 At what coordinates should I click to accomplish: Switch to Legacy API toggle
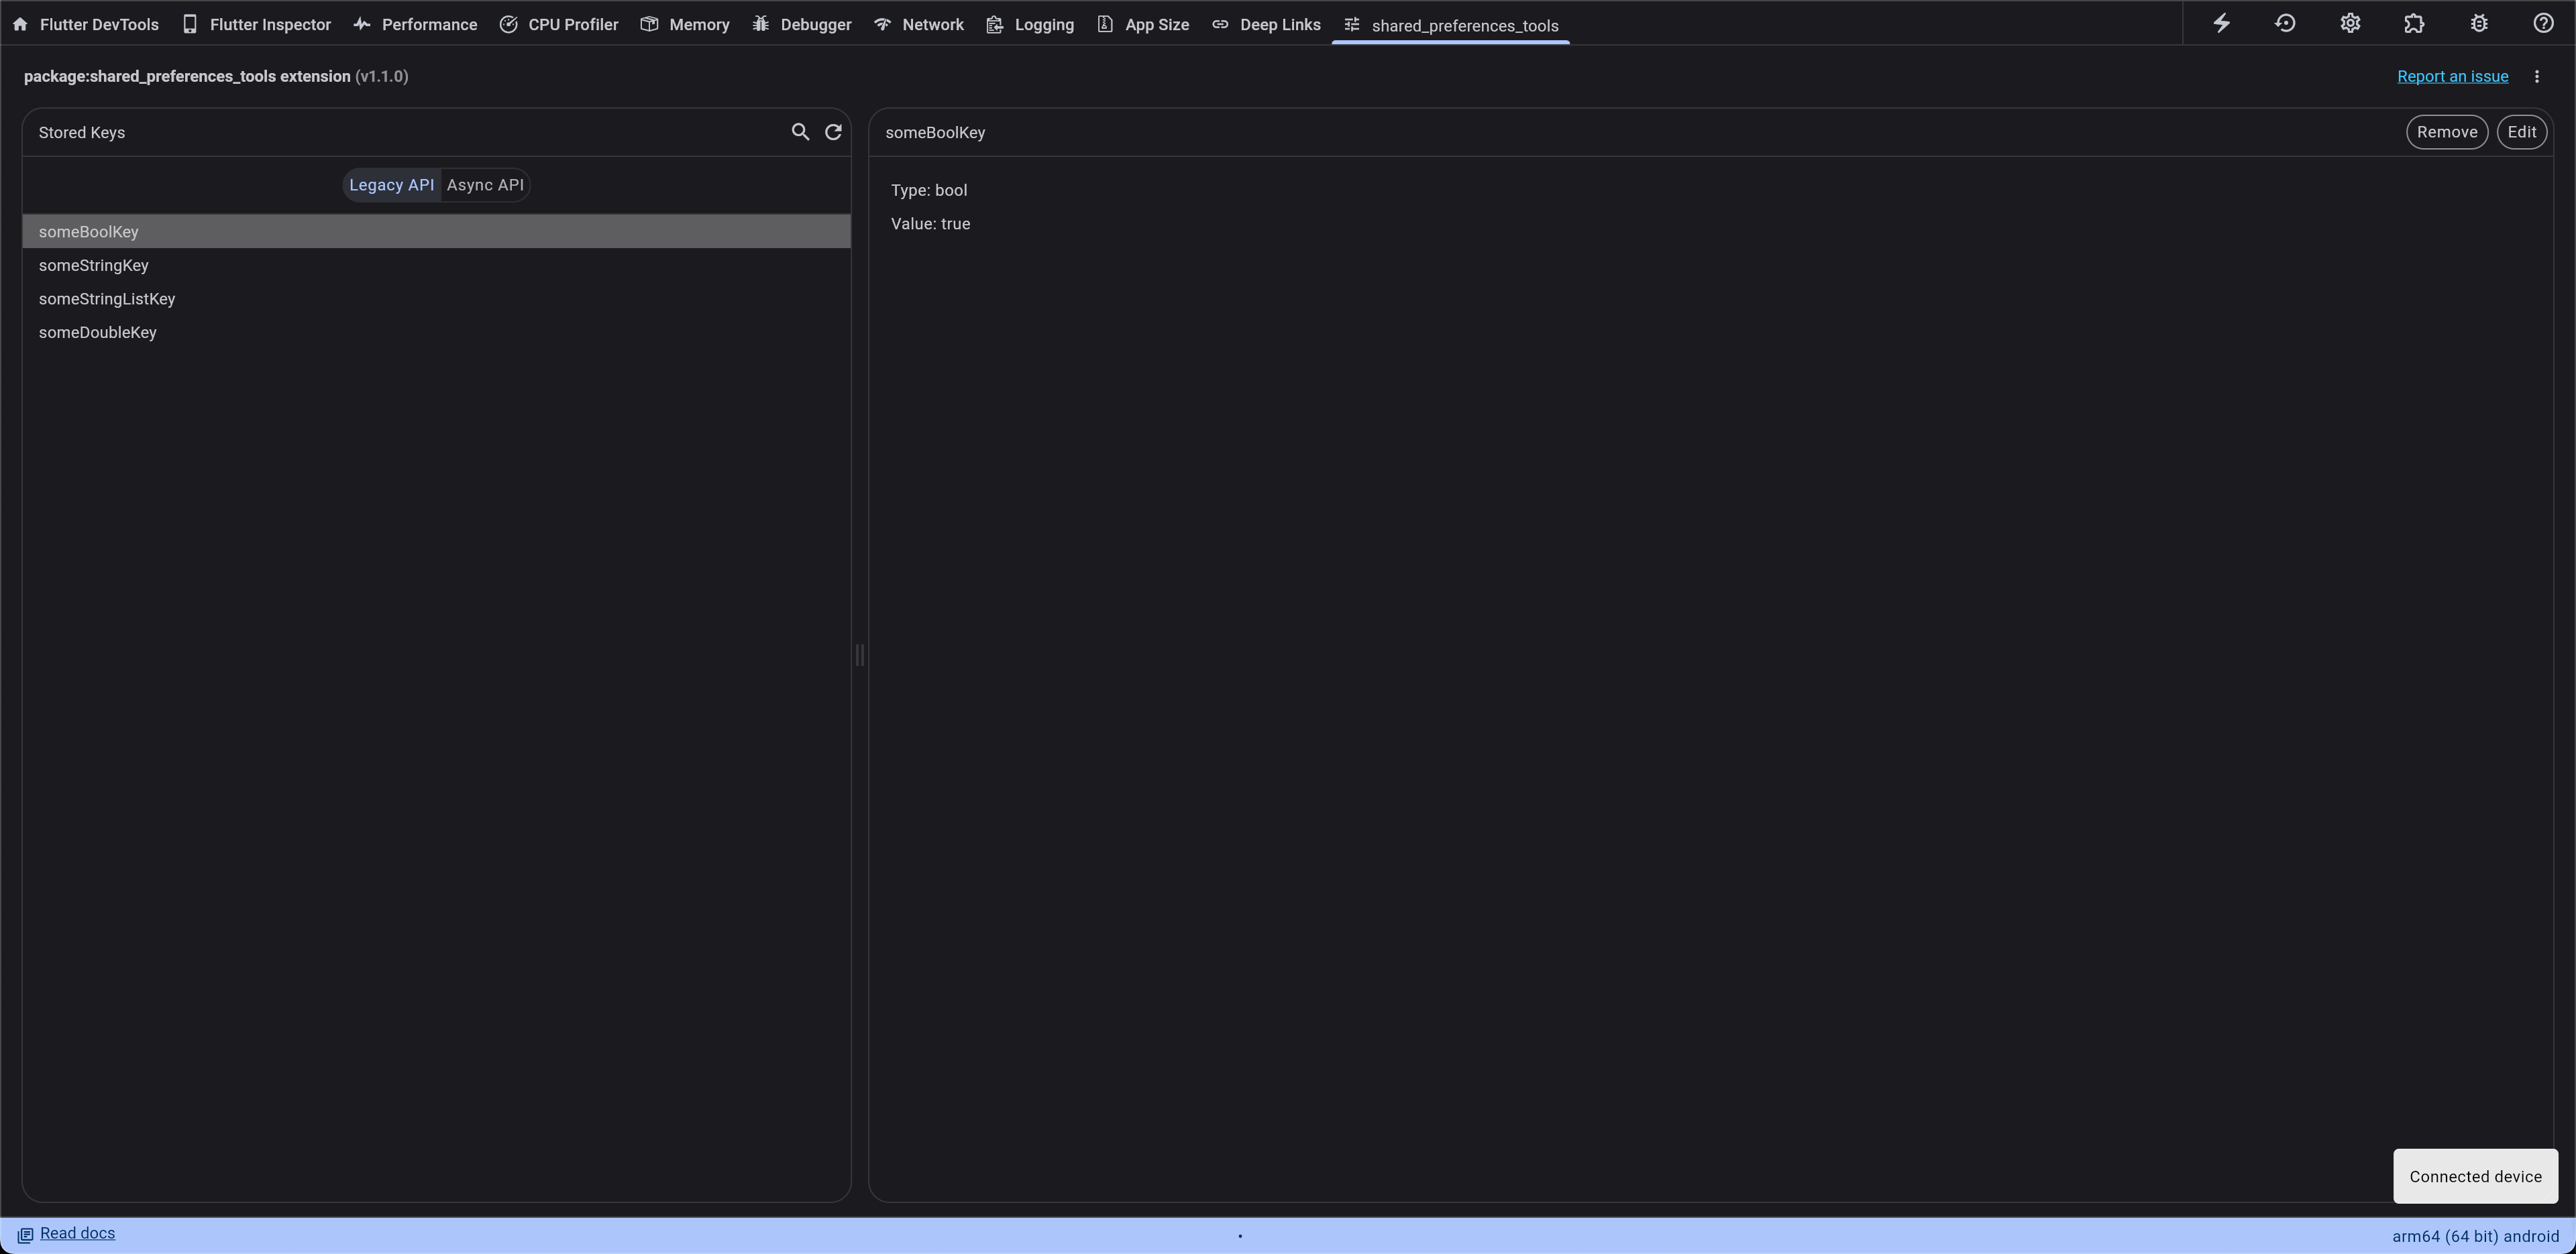tap(391, 185)
